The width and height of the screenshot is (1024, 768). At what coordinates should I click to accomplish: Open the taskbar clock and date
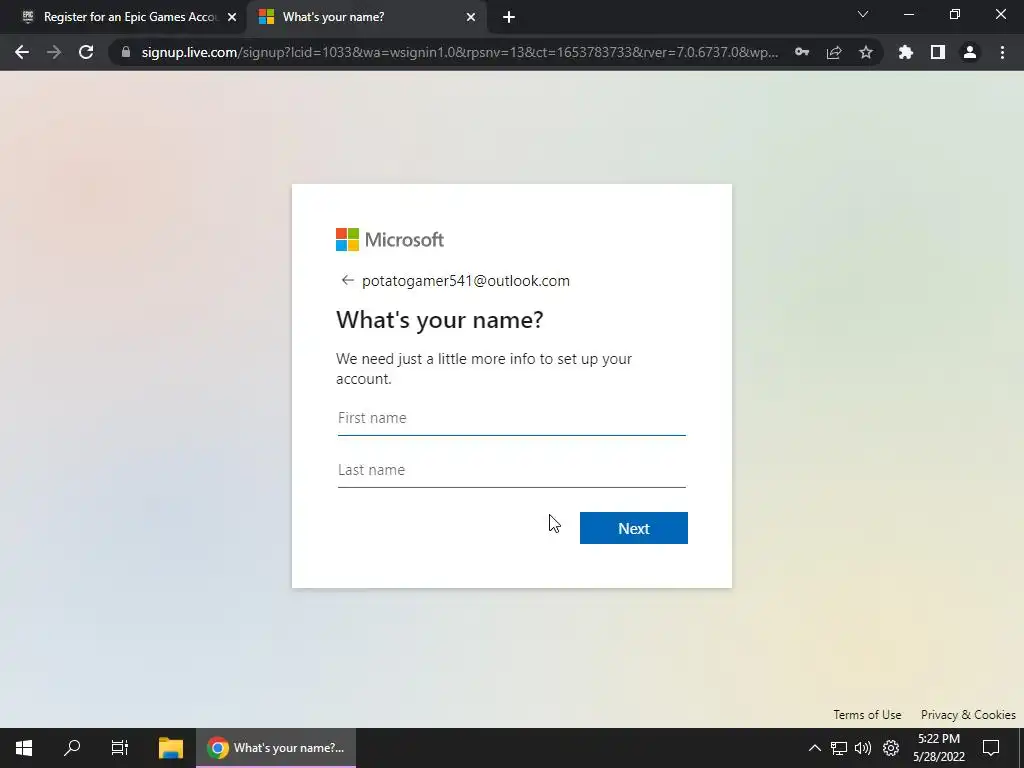[x=938, y=748]
